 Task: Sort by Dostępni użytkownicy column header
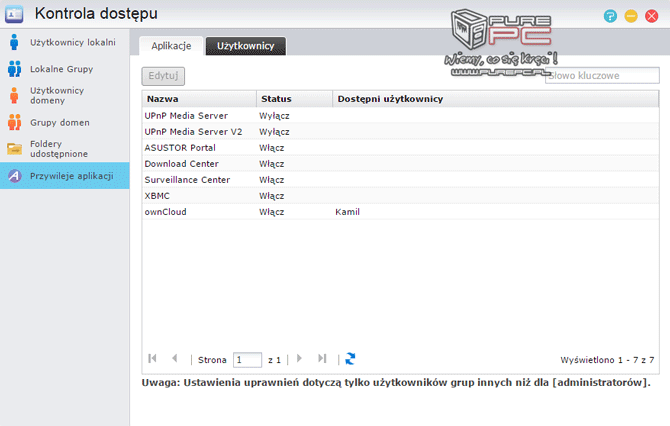pyautogui.click(x=496, y=99)
